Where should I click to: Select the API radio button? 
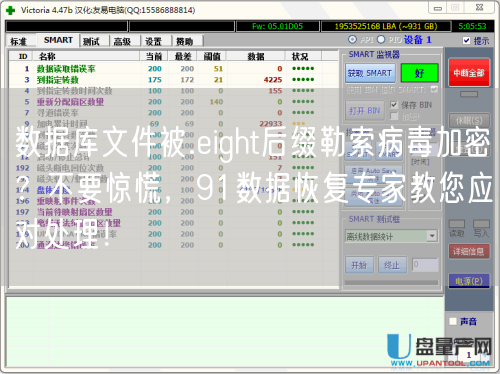click(x=352, y=40)
